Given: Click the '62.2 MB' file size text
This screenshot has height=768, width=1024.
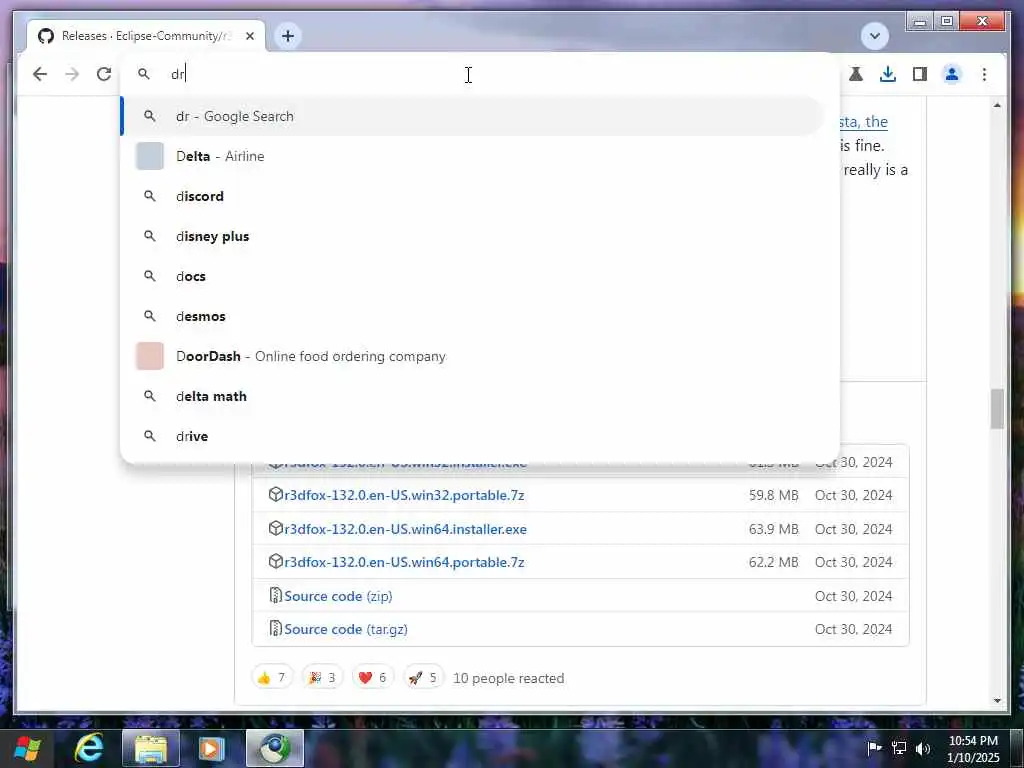Looking at the screenshot, I should tap(774, 562).
